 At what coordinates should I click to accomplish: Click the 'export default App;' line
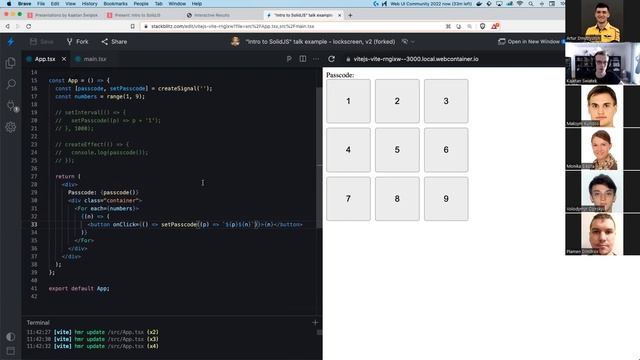79,288
